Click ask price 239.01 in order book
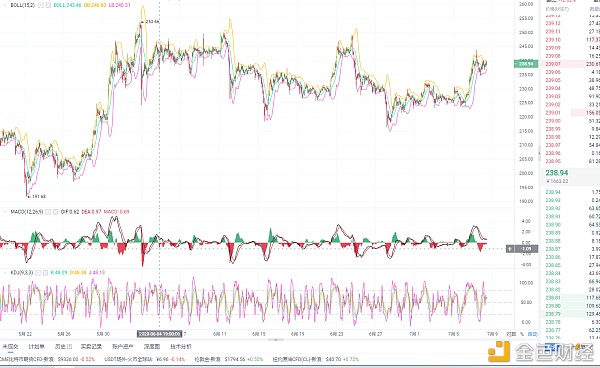Image resolution: width=600 pixels, height=368 pixels. pyautogui.click(x=553, y=112)
